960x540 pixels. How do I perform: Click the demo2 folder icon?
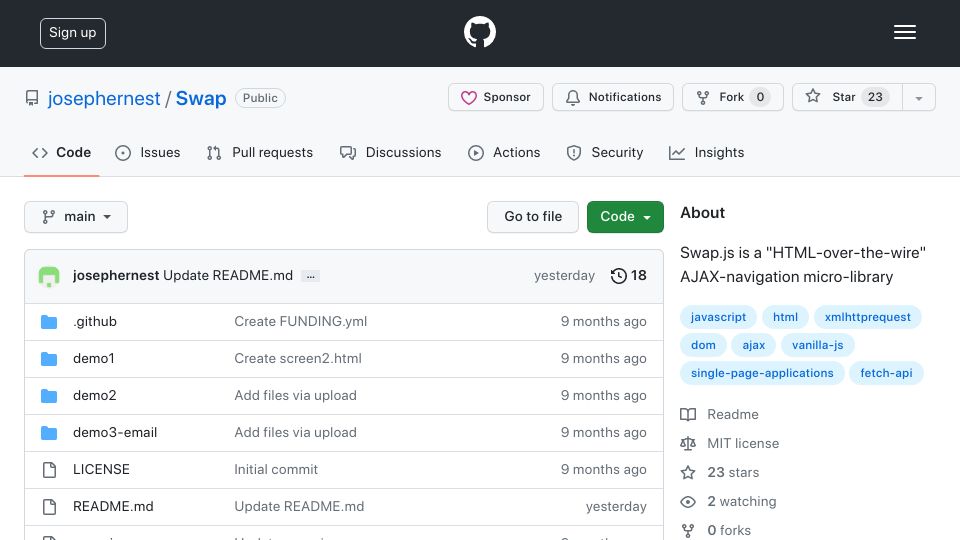pos(49,396)
